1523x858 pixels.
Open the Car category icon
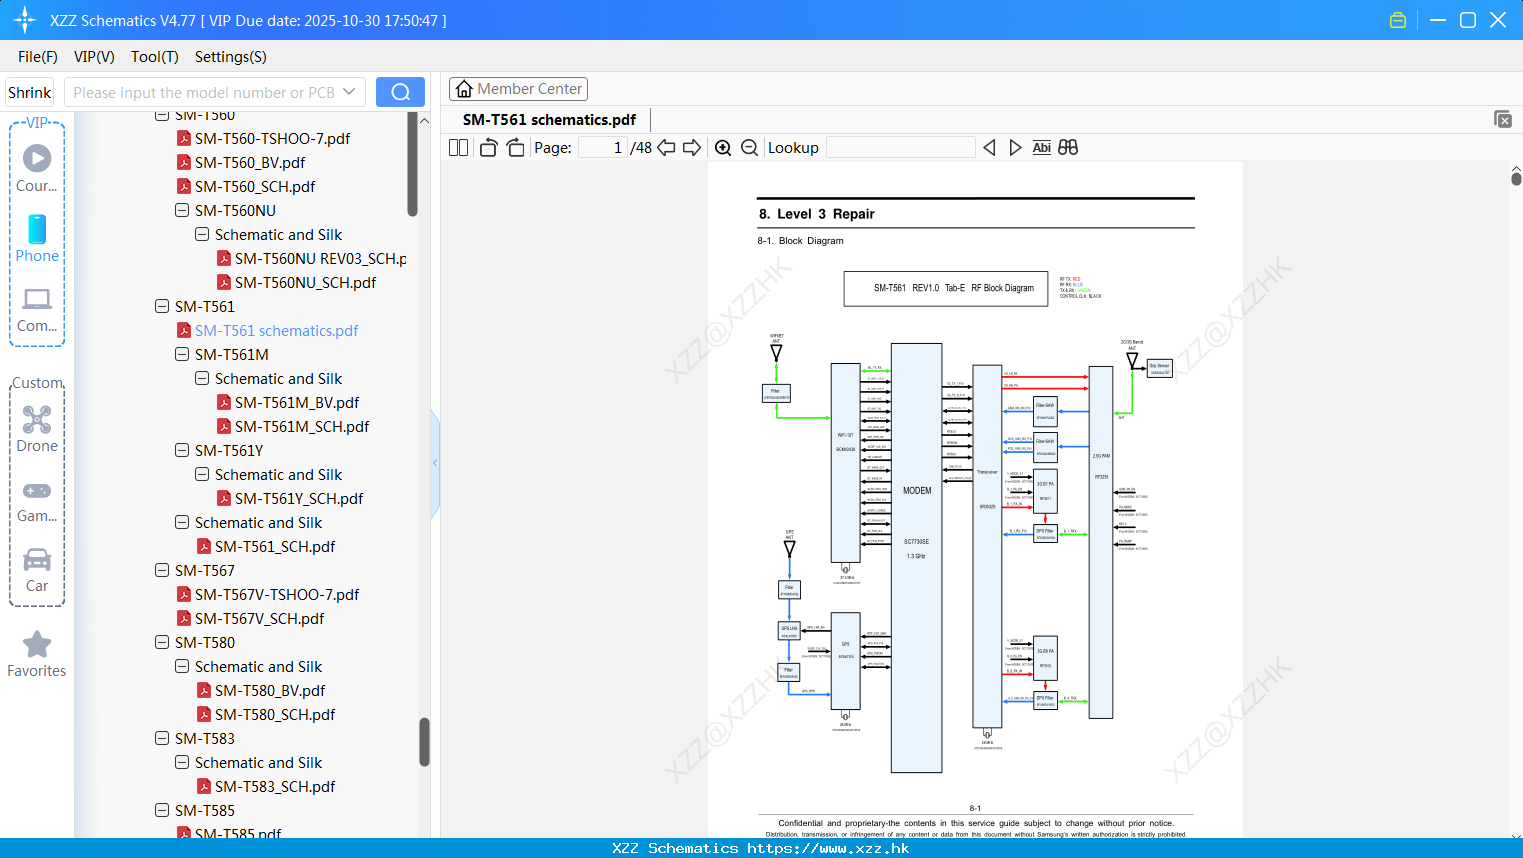click(x=37, y=559)
